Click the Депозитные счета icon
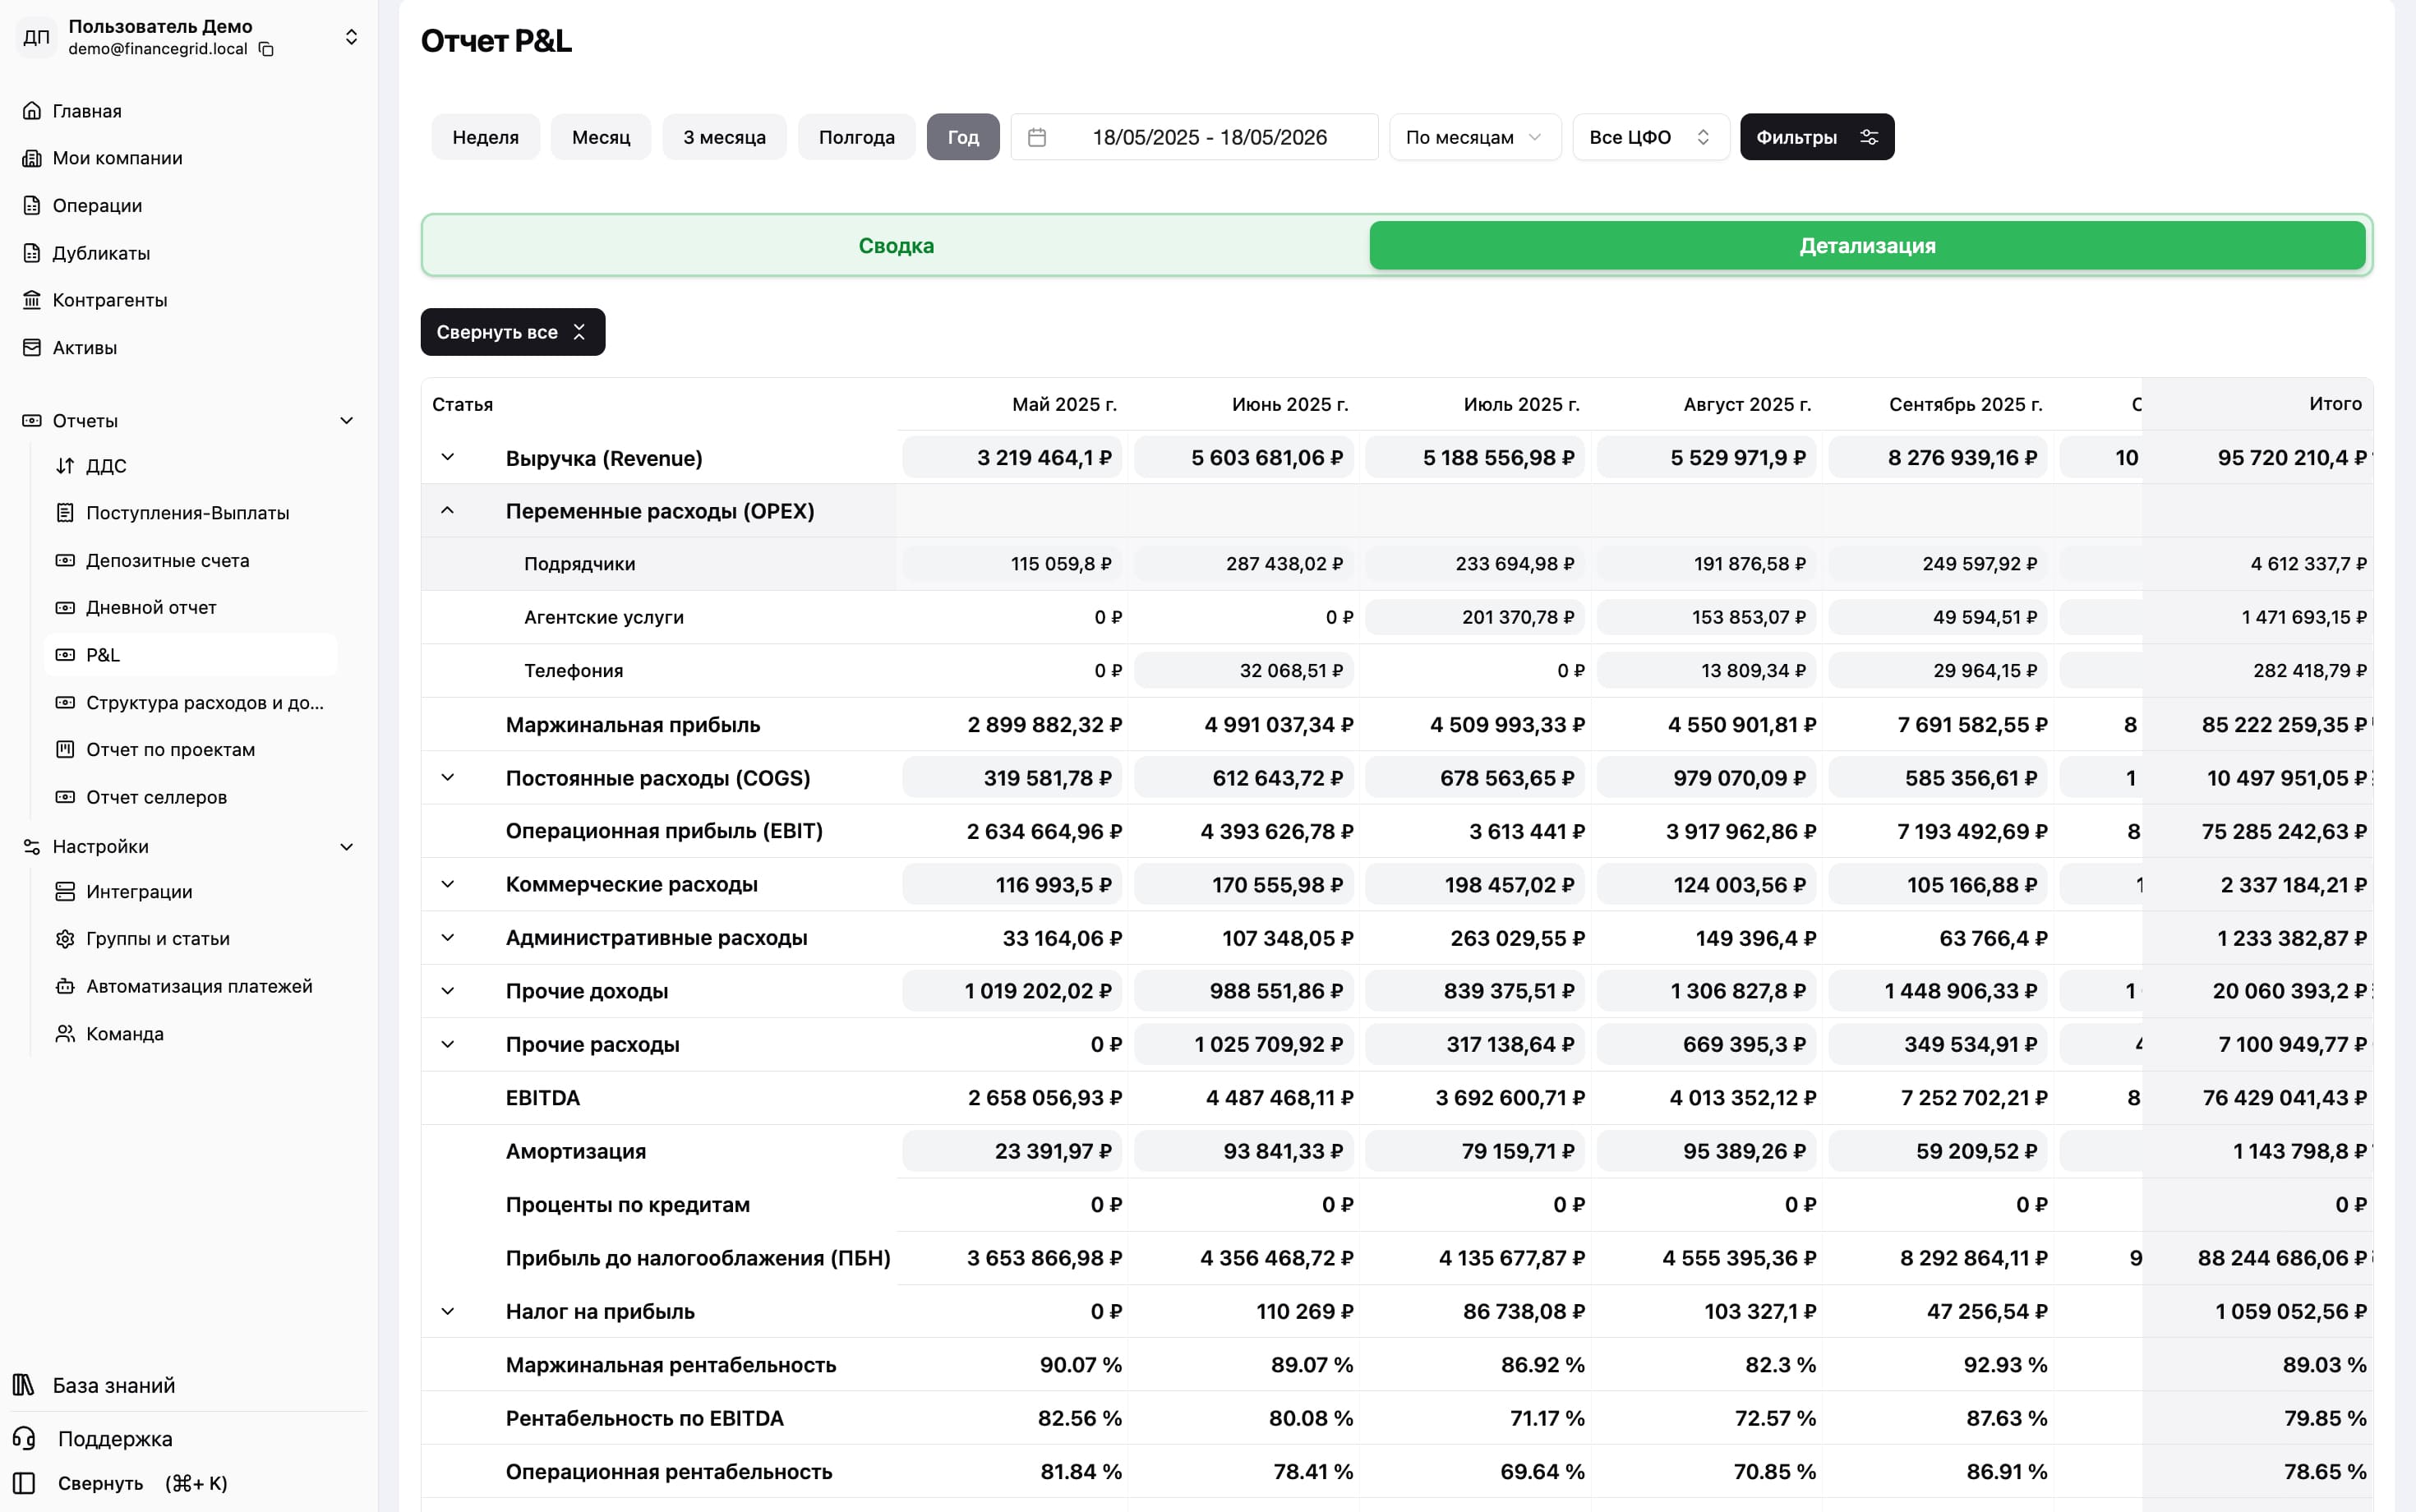The height and width of the screenshot is (1512, 2416). (65, 560)
